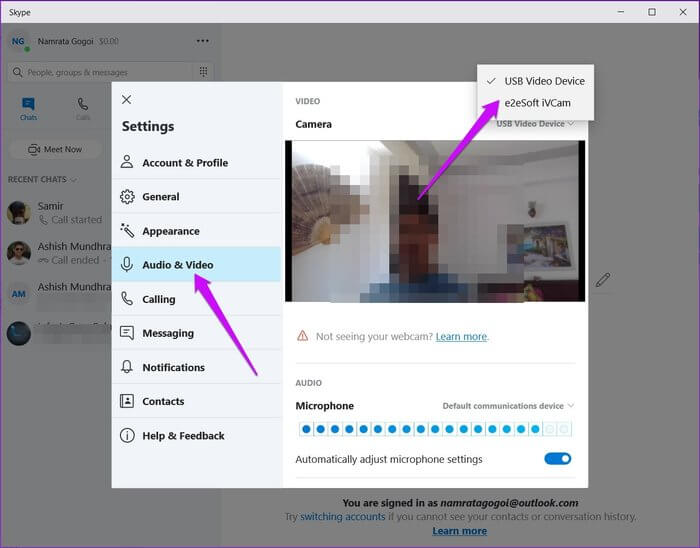Click the camera preview video

tap(435, 221)
